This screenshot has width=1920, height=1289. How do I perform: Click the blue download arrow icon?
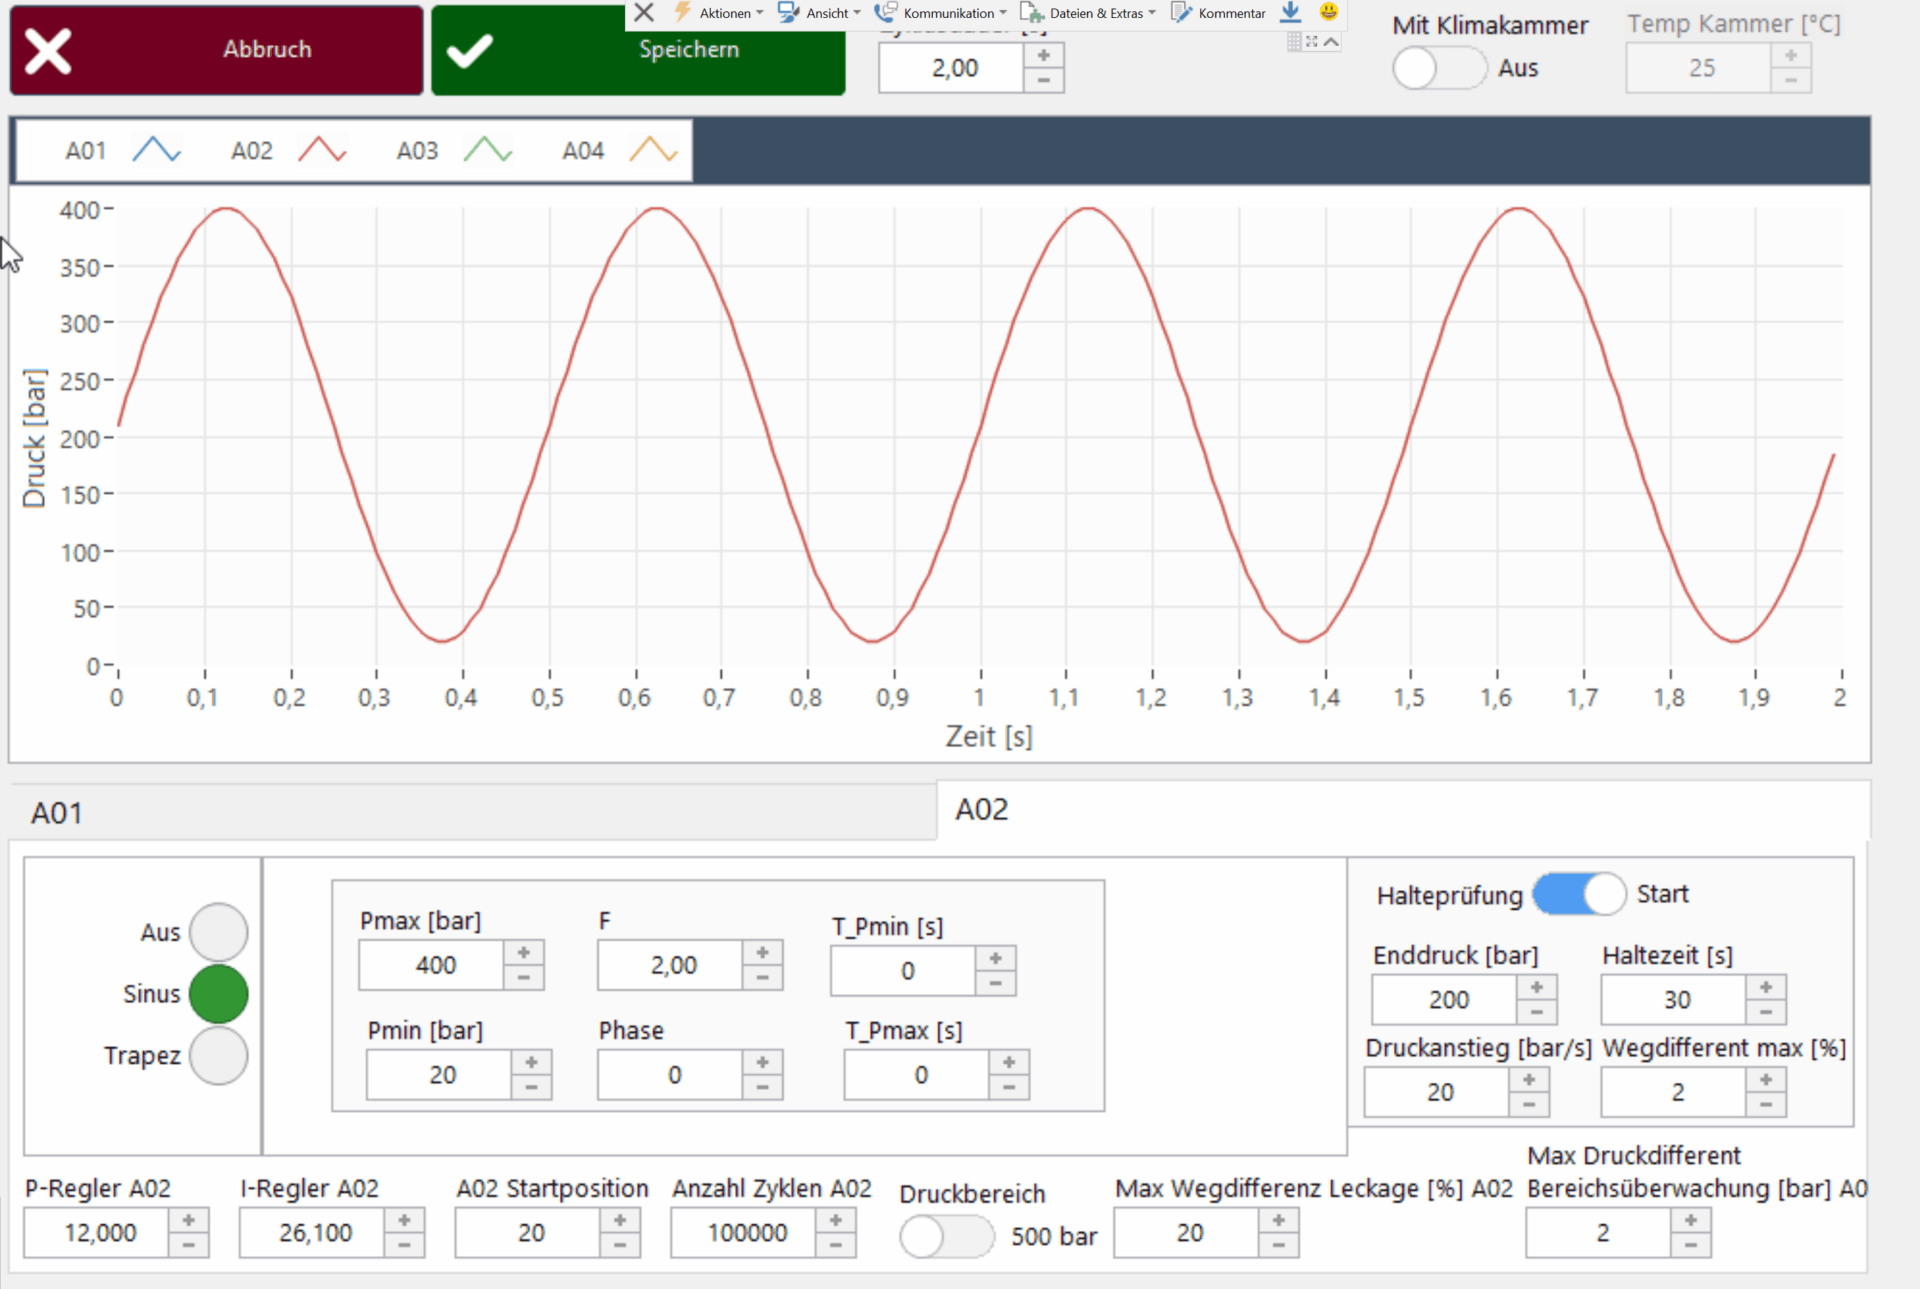tap(1290, 12)
